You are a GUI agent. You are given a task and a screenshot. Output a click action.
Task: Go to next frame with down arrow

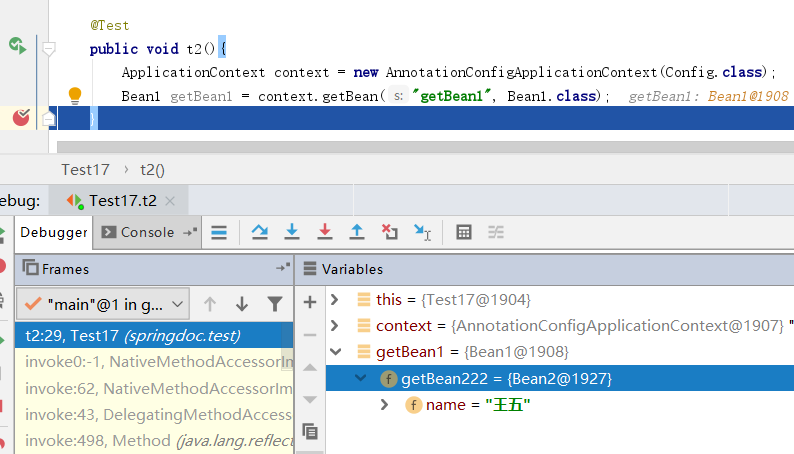pos(242,304)
